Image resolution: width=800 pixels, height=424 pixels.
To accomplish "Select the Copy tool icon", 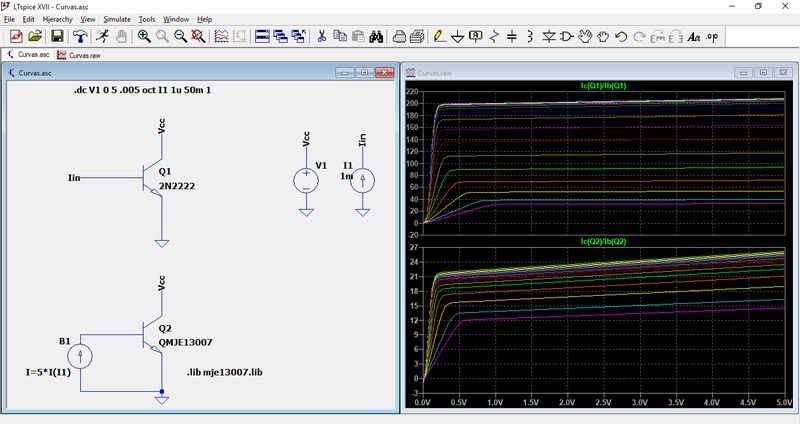I will pos(340,36).
